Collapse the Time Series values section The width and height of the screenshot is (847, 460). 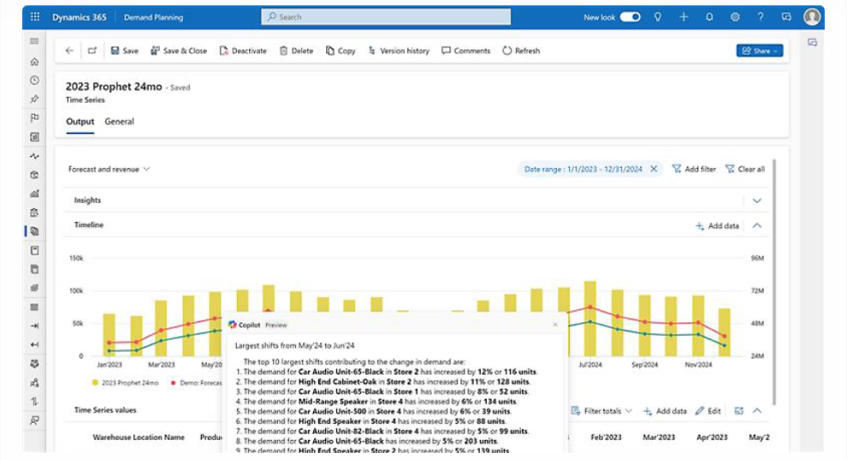[757, 411]
